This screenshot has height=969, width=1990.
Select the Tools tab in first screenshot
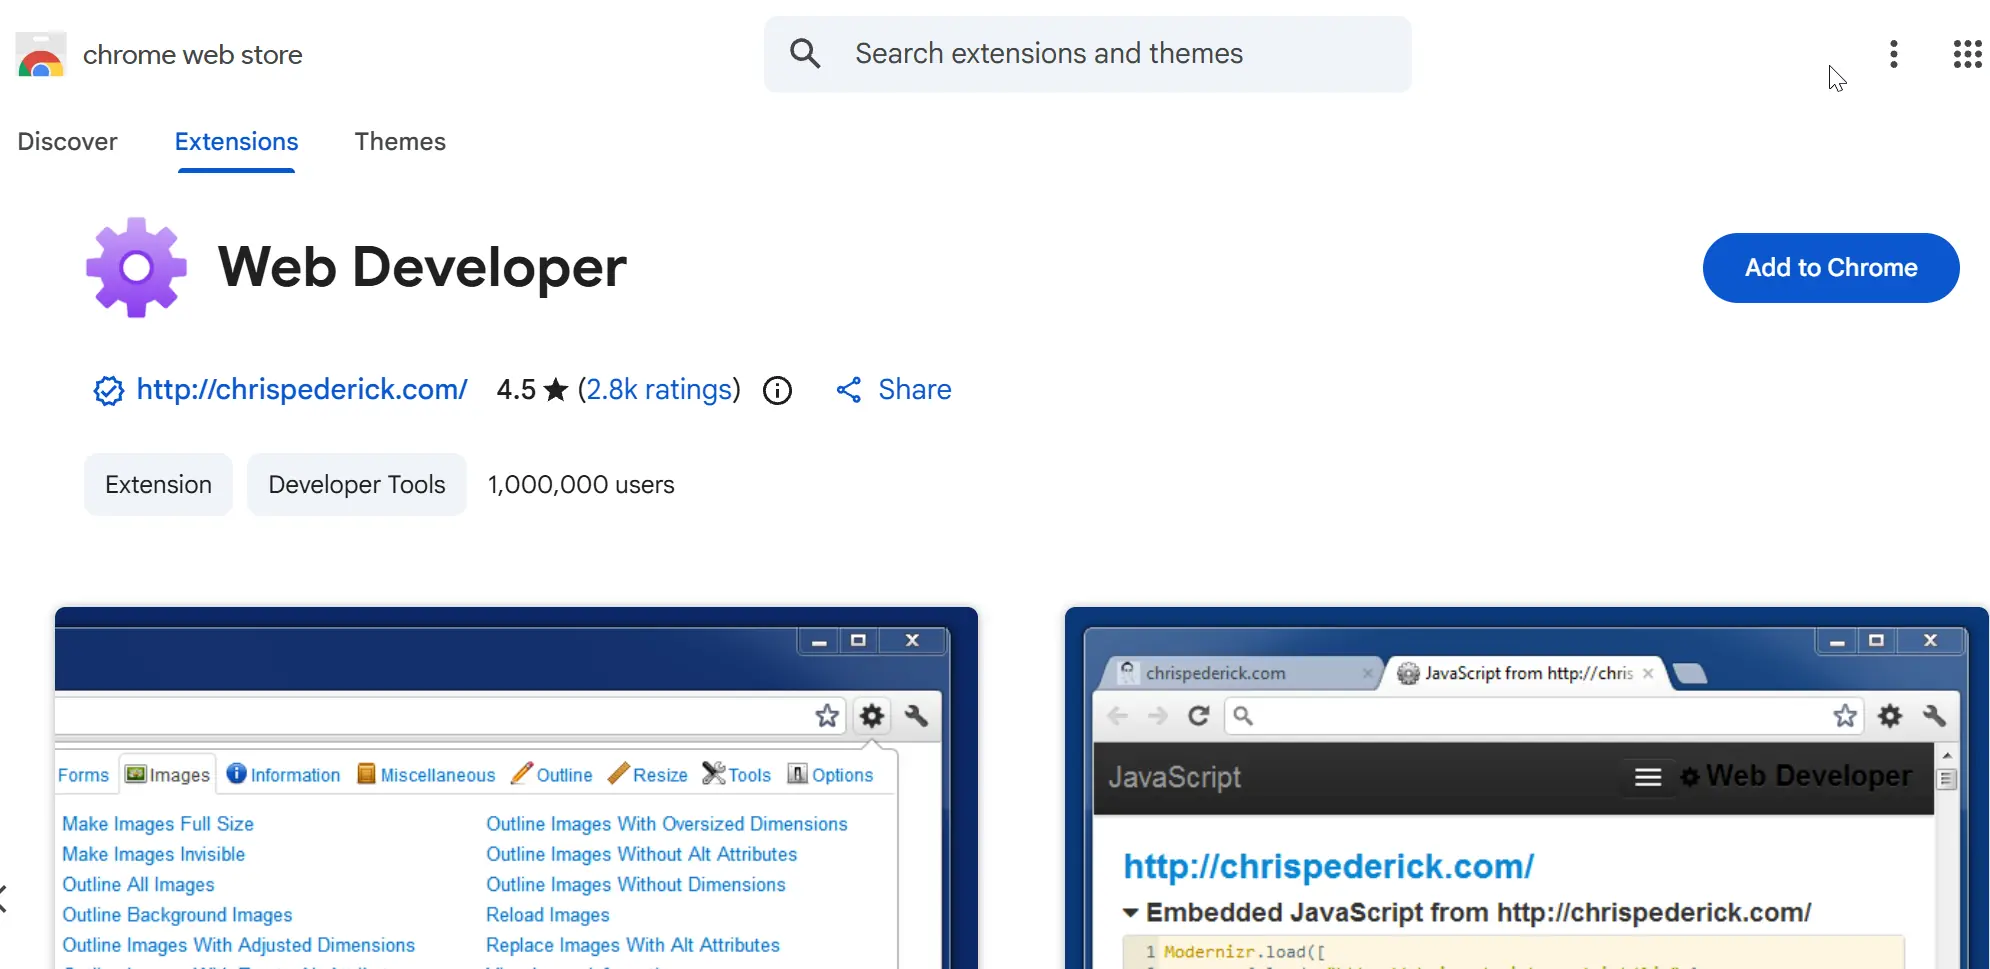click(737, 775)
